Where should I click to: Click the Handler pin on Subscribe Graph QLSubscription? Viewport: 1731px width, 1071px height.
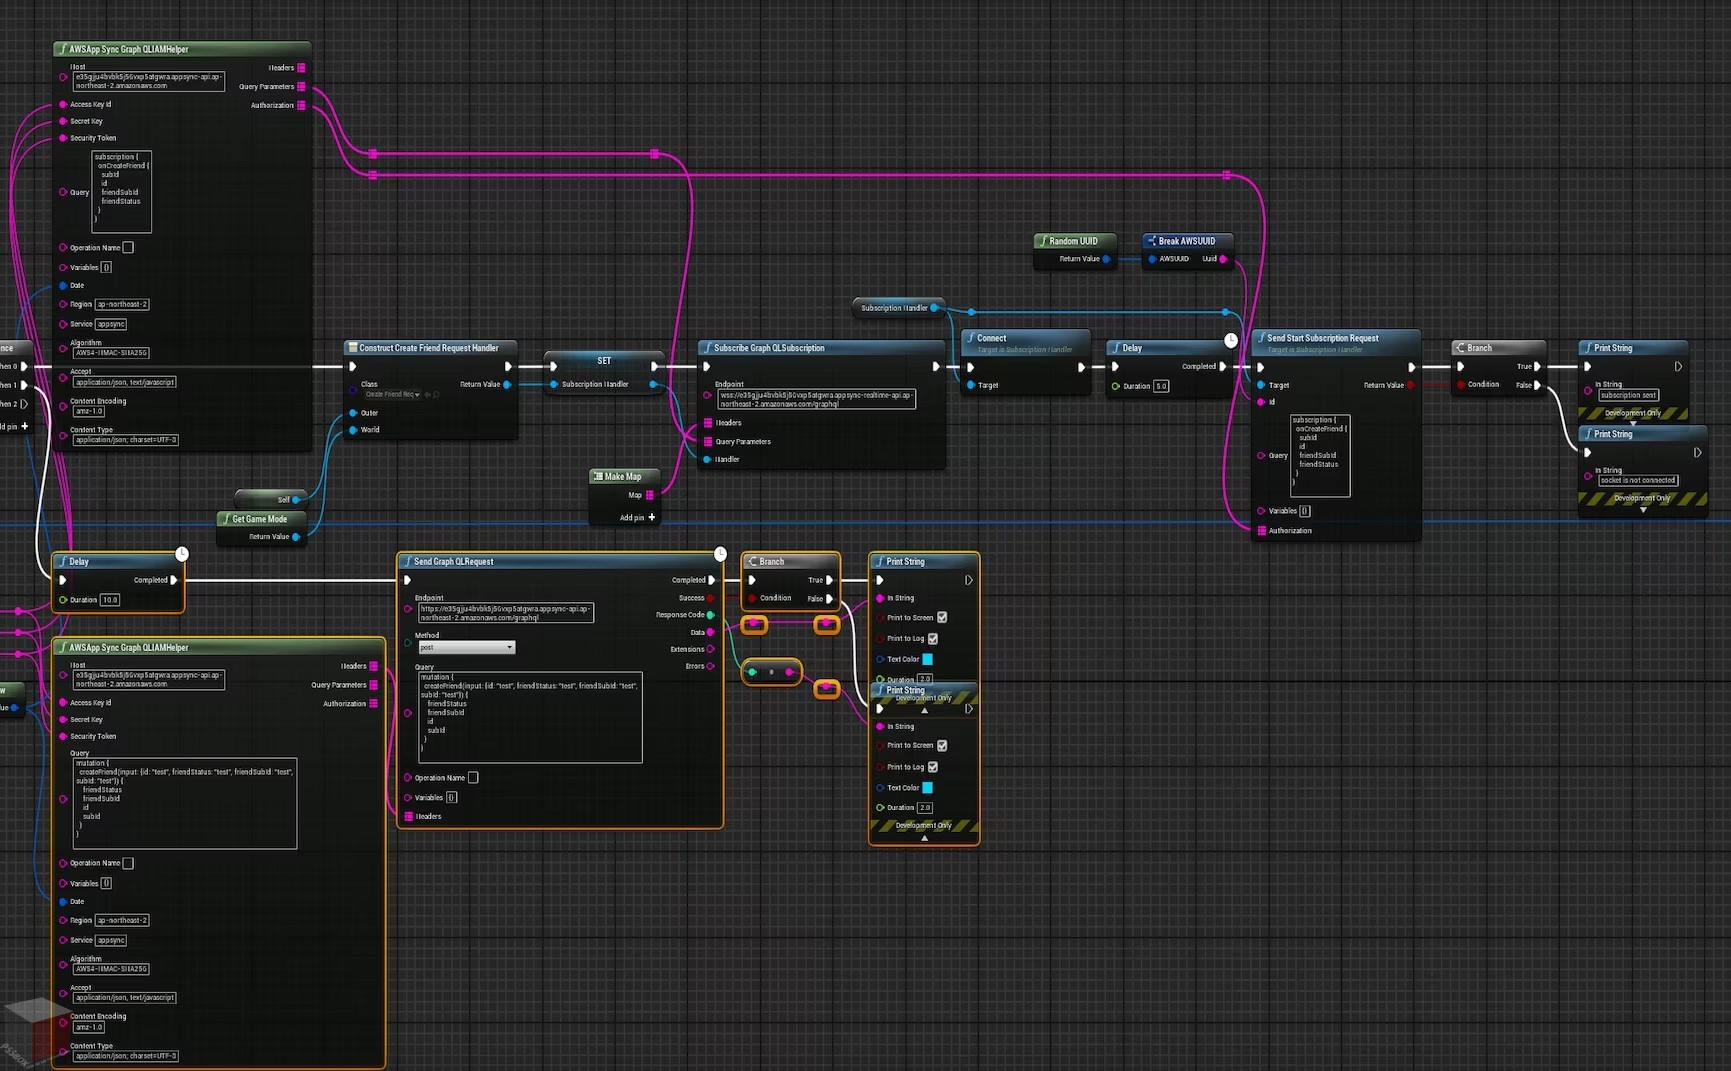pos(708,459)
